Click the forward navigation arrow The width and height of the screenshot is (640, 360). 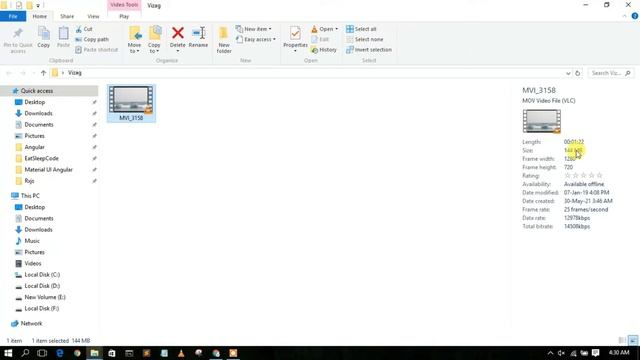click(x=23, y=73)
